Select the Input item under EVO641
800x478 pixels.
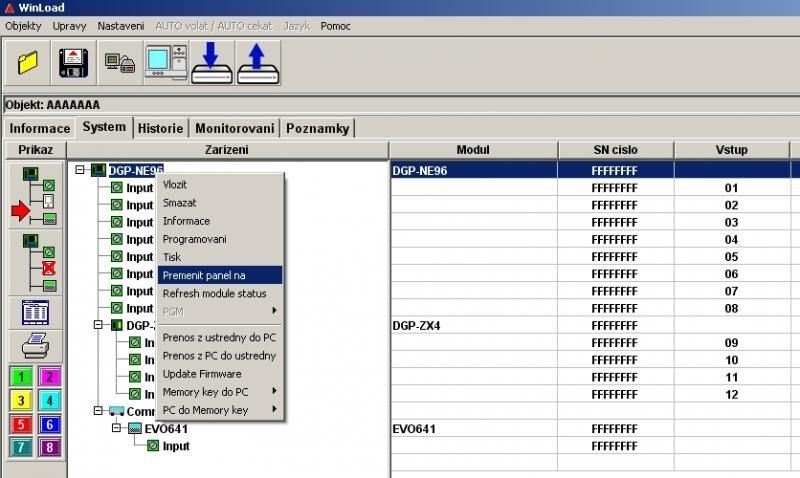176,446
